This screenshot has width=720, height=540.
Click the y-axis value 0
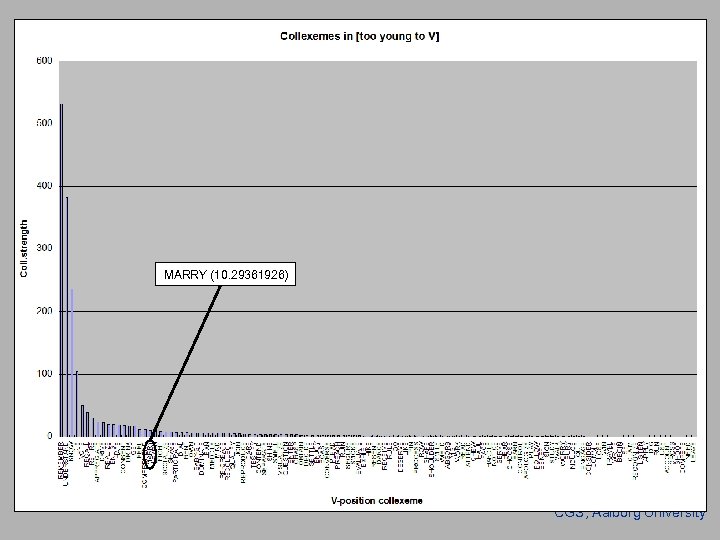pyautogui.click(x=50, y=436)
